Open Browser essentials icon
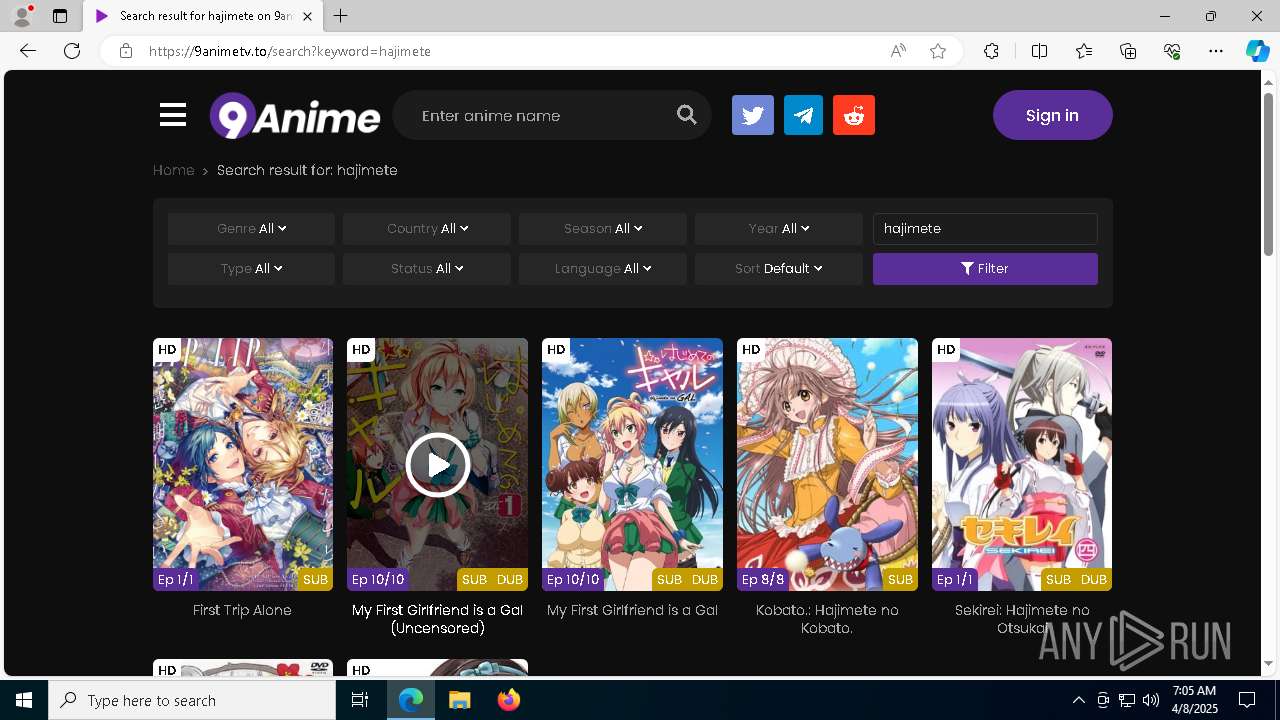The height and width of the screenshot is (720, 1280). [1172, 51]
